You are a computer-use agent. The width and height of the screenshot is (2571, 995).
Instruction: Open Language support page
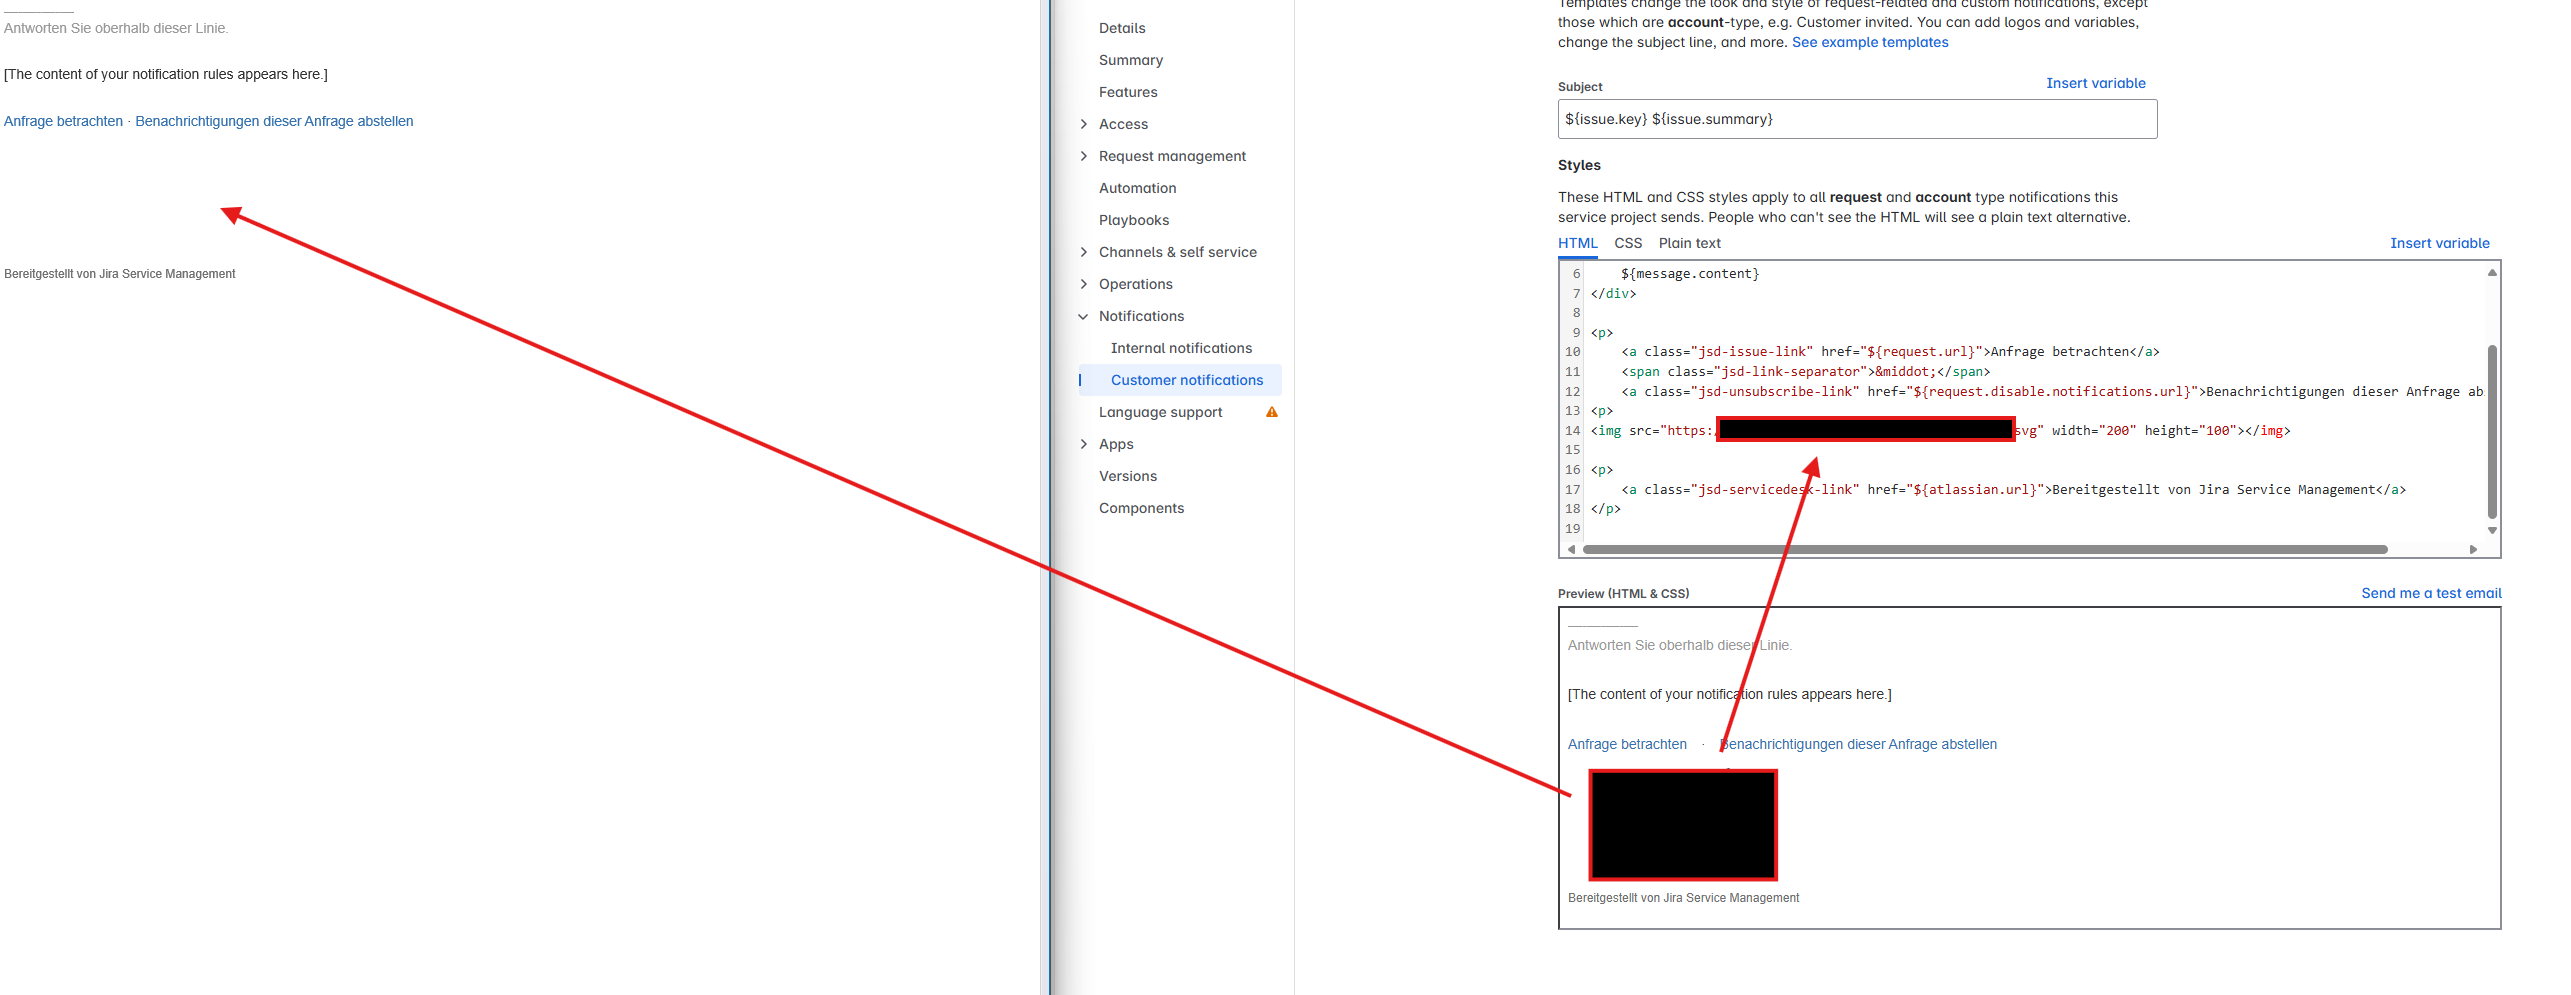click(1160, 412)
